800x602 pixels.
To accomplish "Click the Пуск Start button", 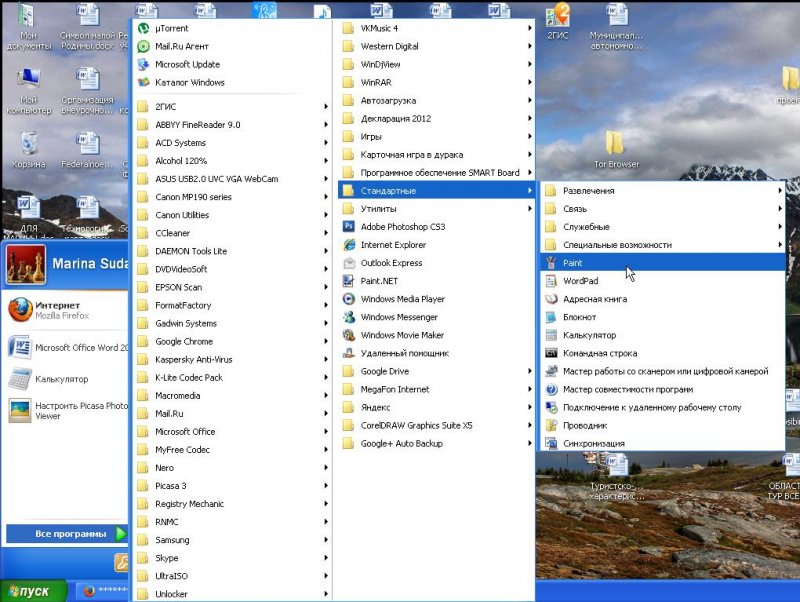I will (x=33, y=591).
